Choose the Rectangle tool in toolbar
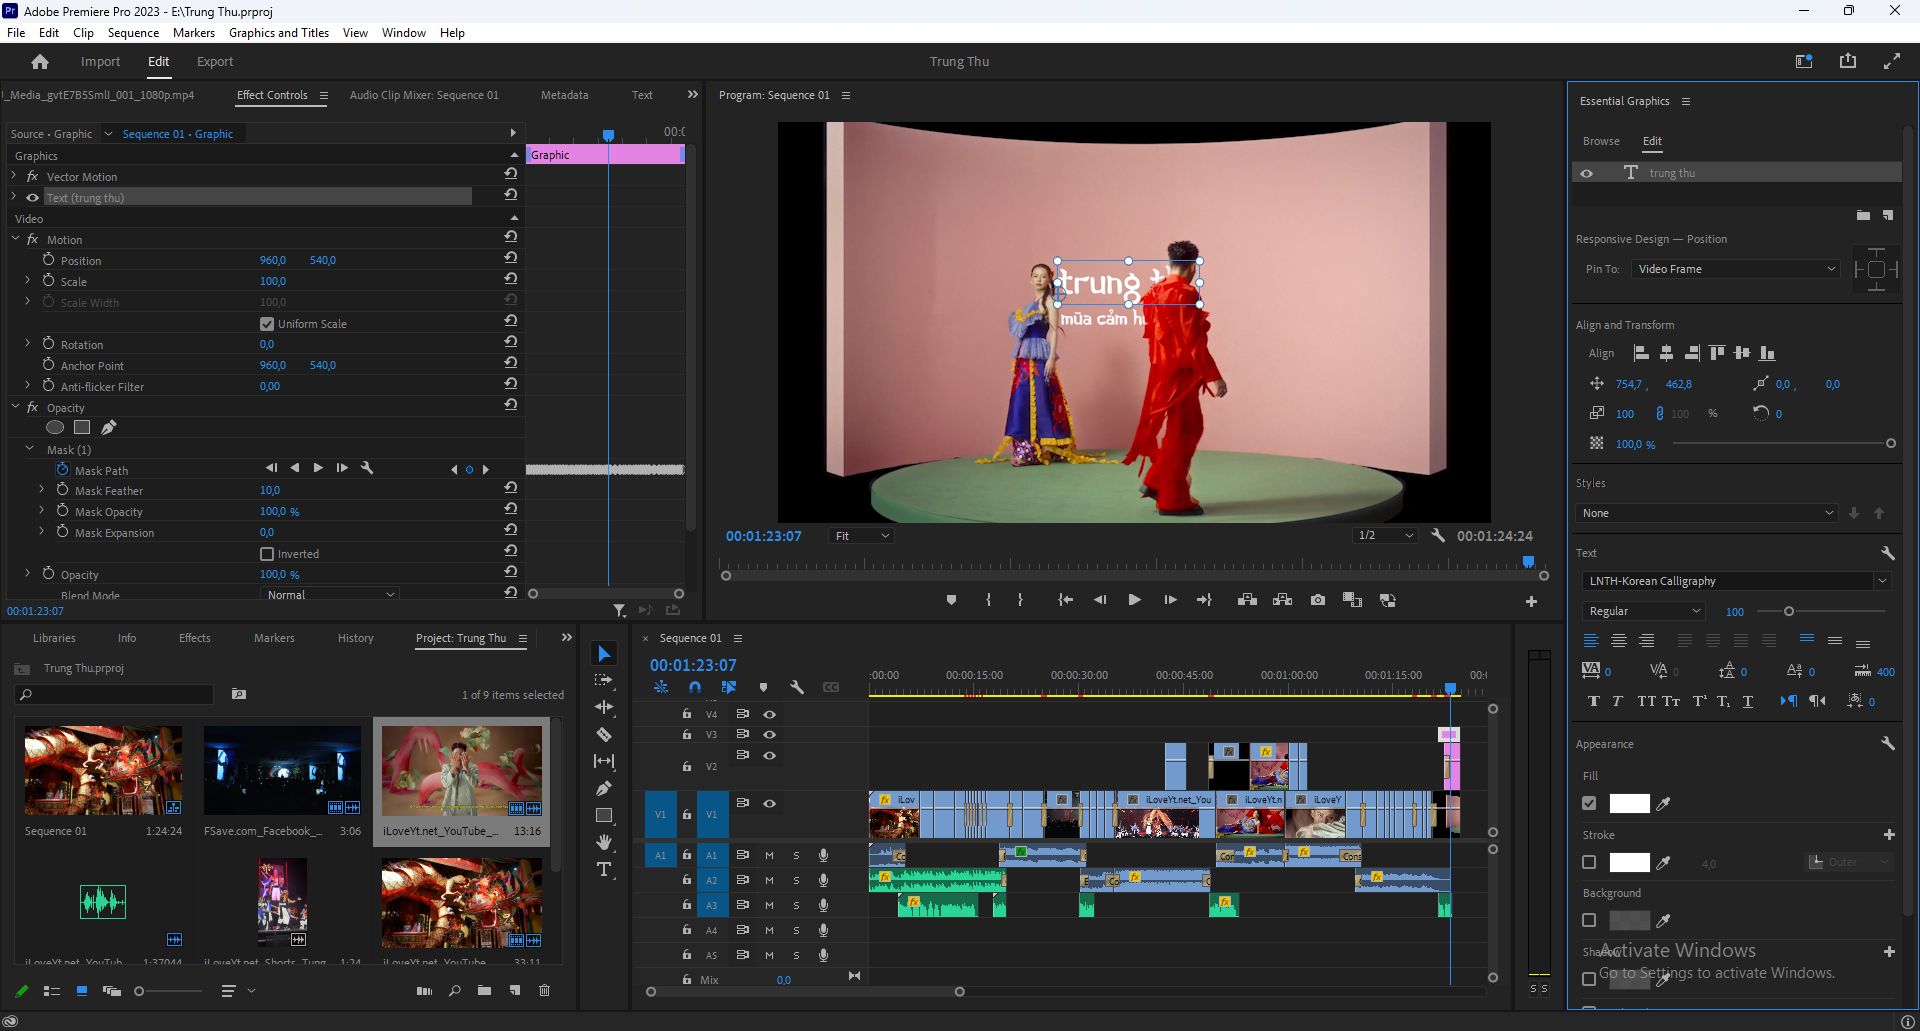The width and height of the screenshot is (1920, 1031). tap(604, 815)
